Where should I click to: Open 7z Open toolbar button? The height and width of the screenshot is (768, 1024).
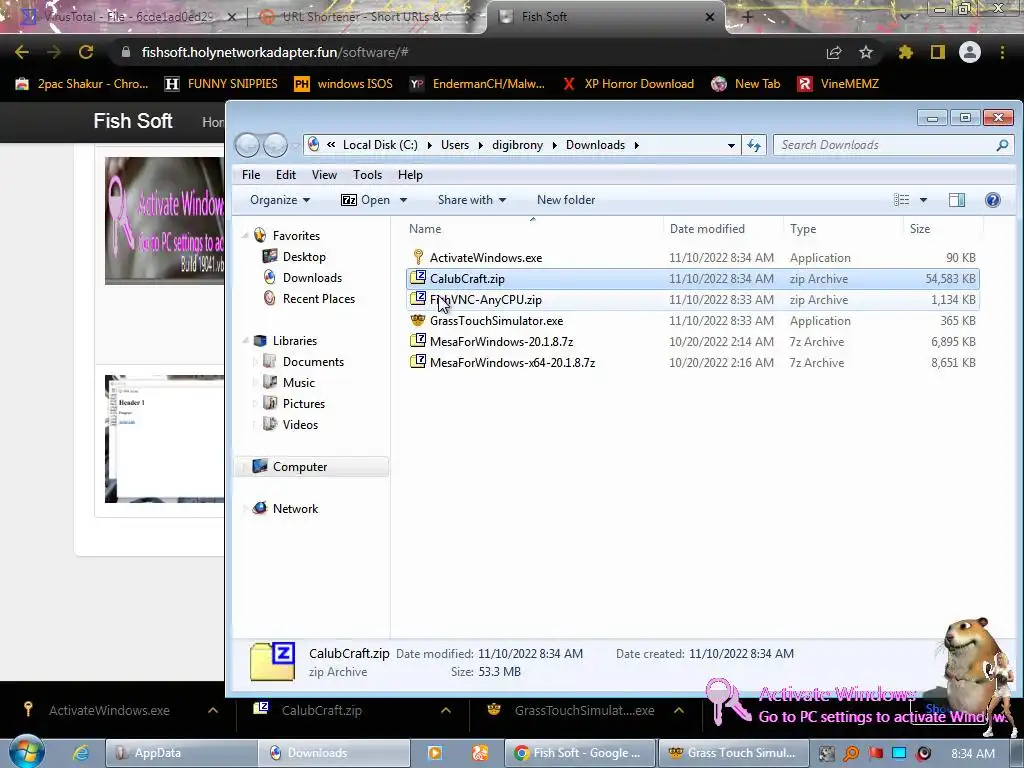pos(366,200)
